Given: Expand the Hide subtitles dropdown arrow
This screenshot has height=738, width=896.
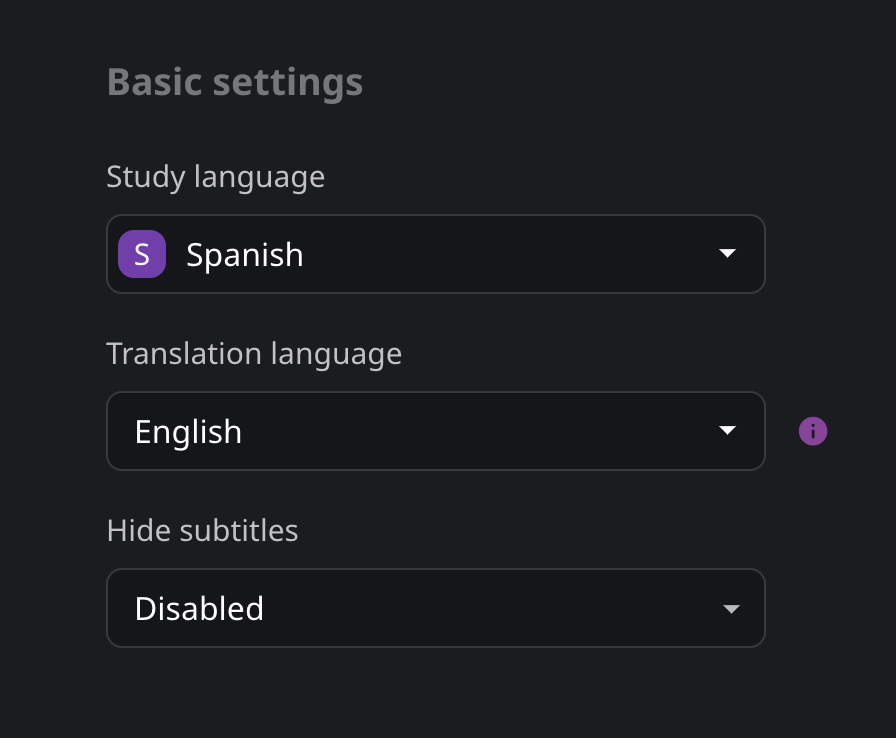Looking at the screenshot, I should 731,609.
